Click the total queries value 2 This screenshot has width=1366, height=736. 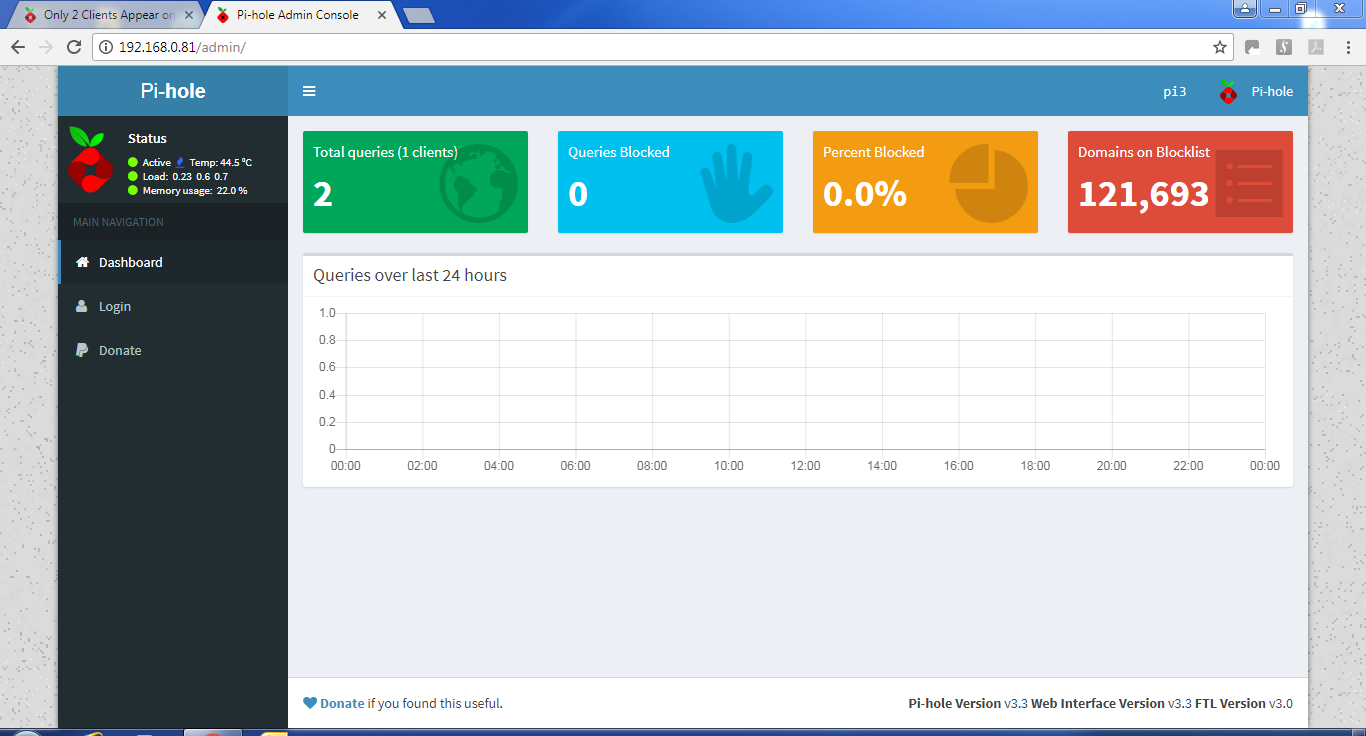click(x=322, y=193)
